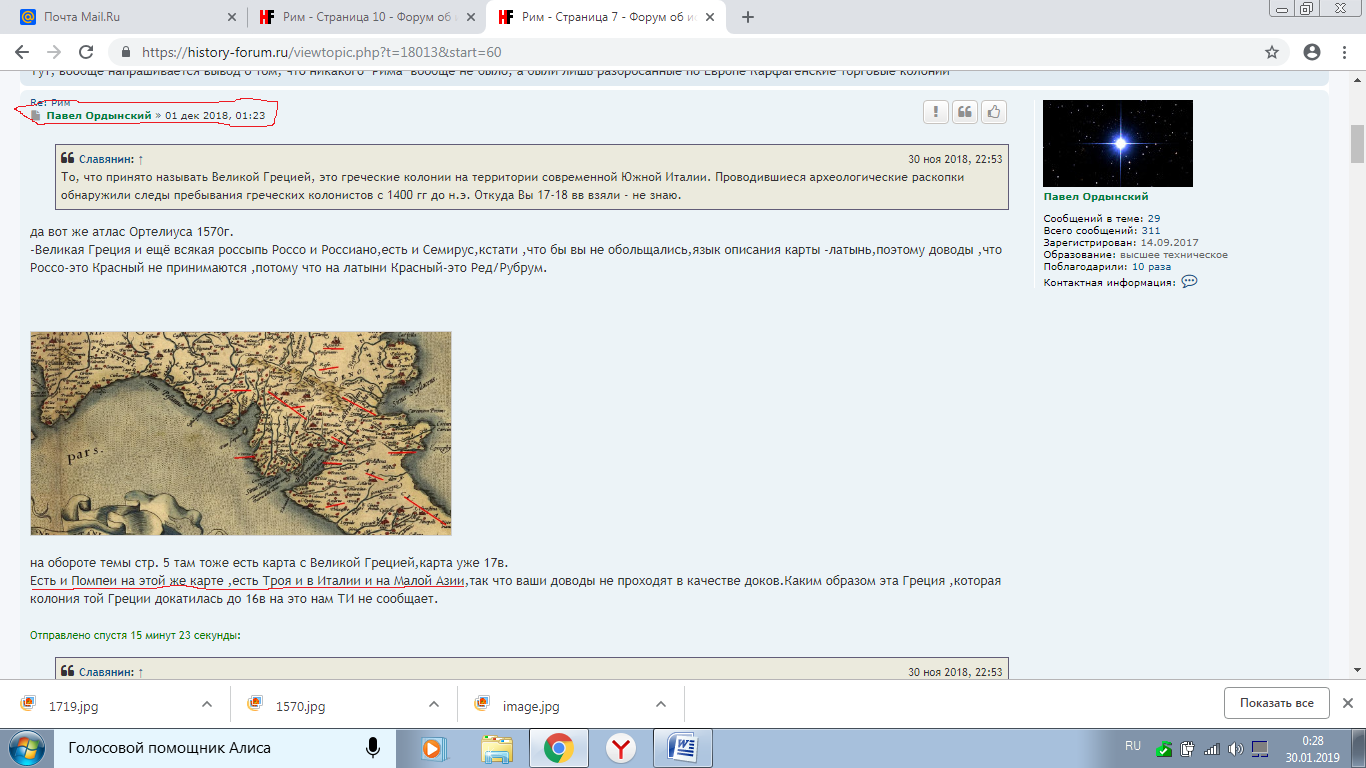Click Поблагодарили 10 раза text
Screen dimensions: 1366x768
click(1107, 267)
